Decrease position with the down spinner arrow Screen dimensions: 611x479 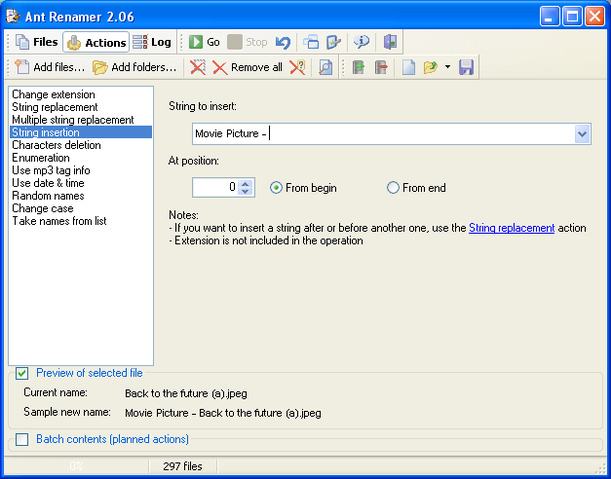[x=245, y=192]
